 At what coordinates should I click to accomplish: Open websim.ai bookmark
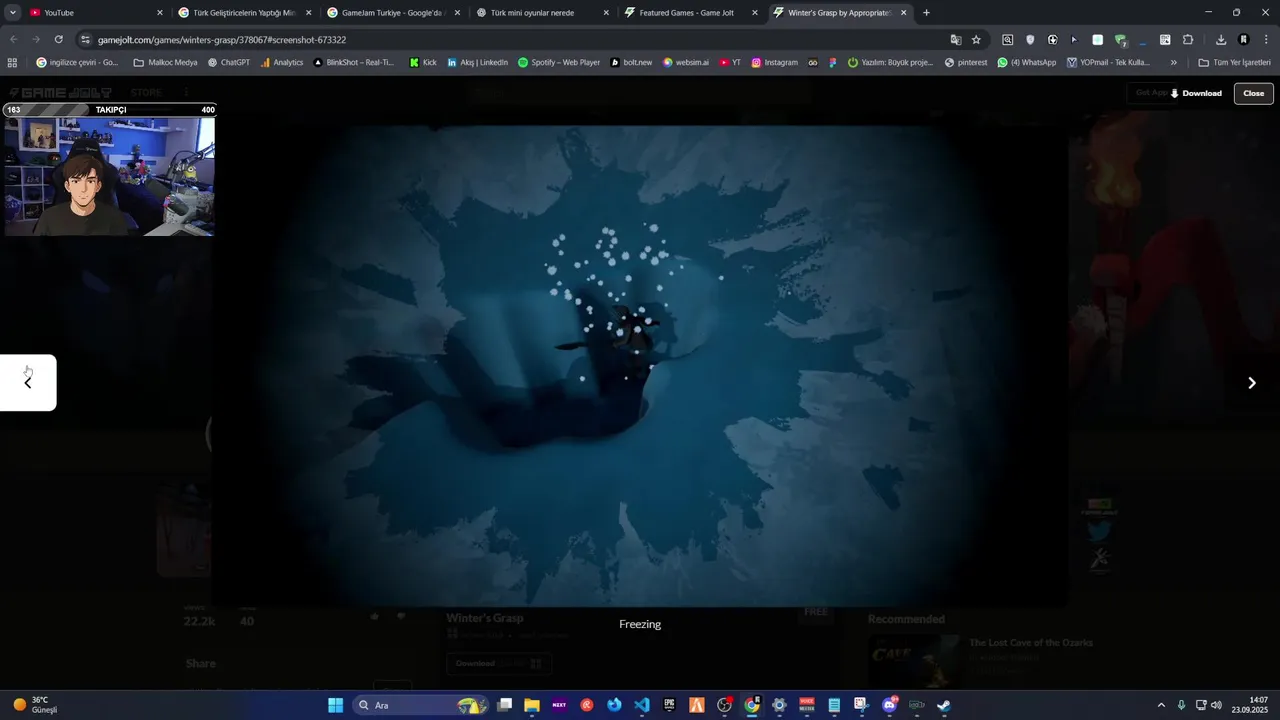(686, 62)
